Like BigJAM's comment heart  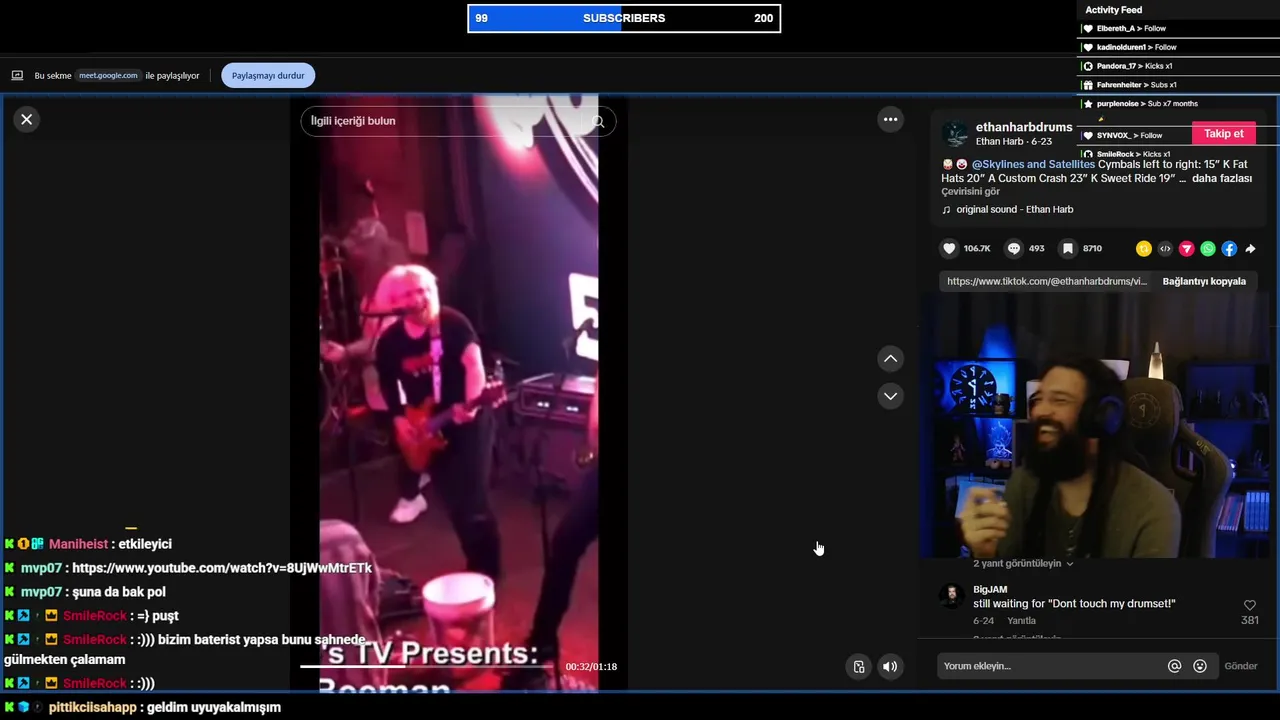pos(1249,605)
